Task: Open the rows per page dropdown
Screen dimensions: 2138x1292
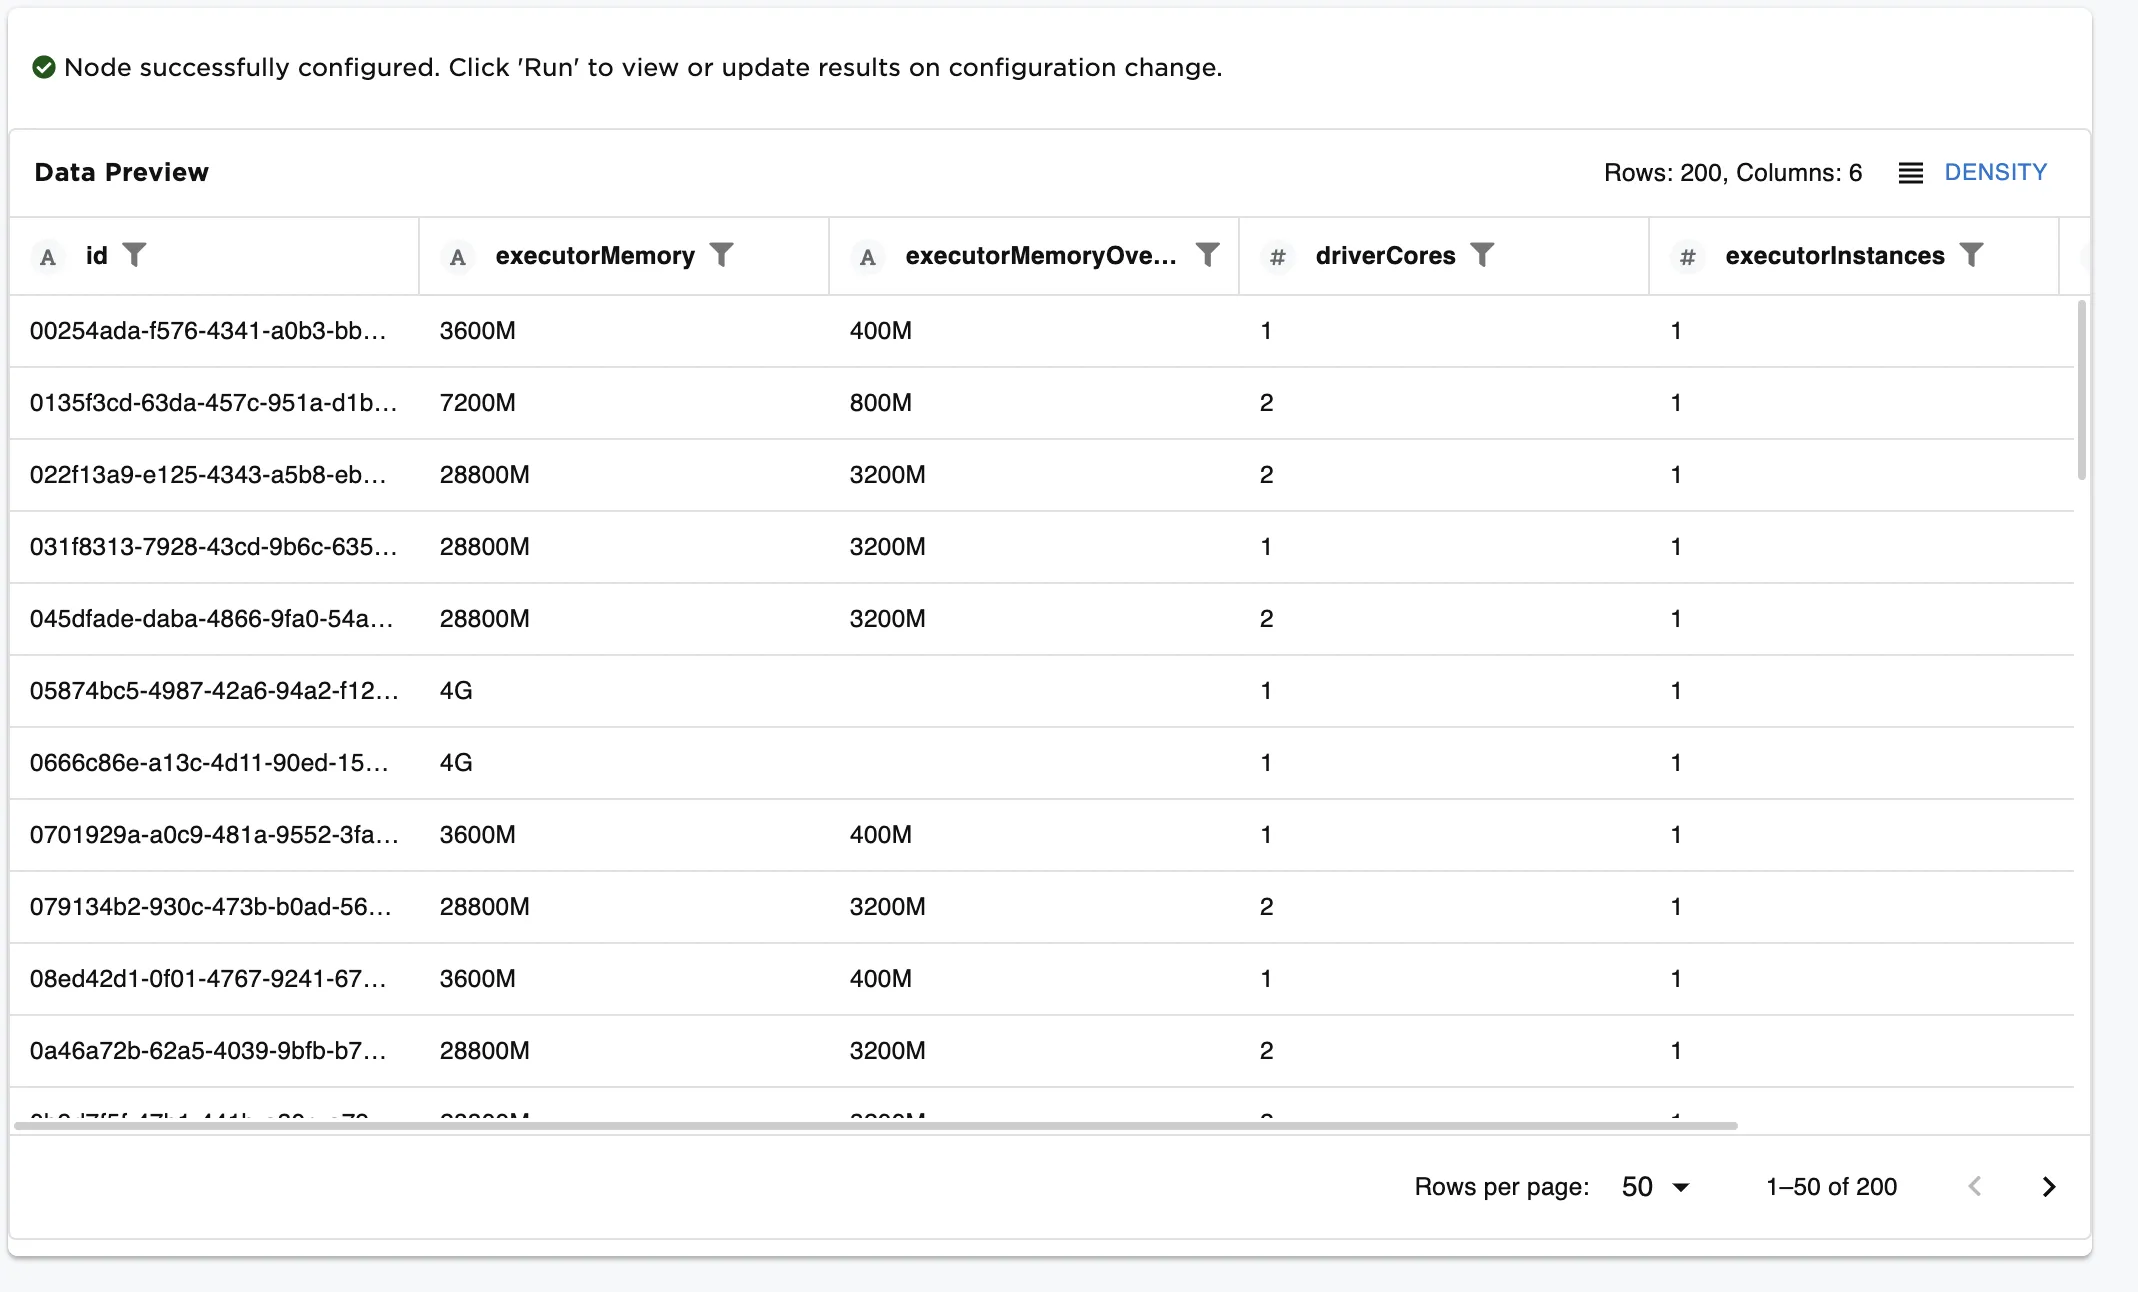Action: click(1655, 1187)
